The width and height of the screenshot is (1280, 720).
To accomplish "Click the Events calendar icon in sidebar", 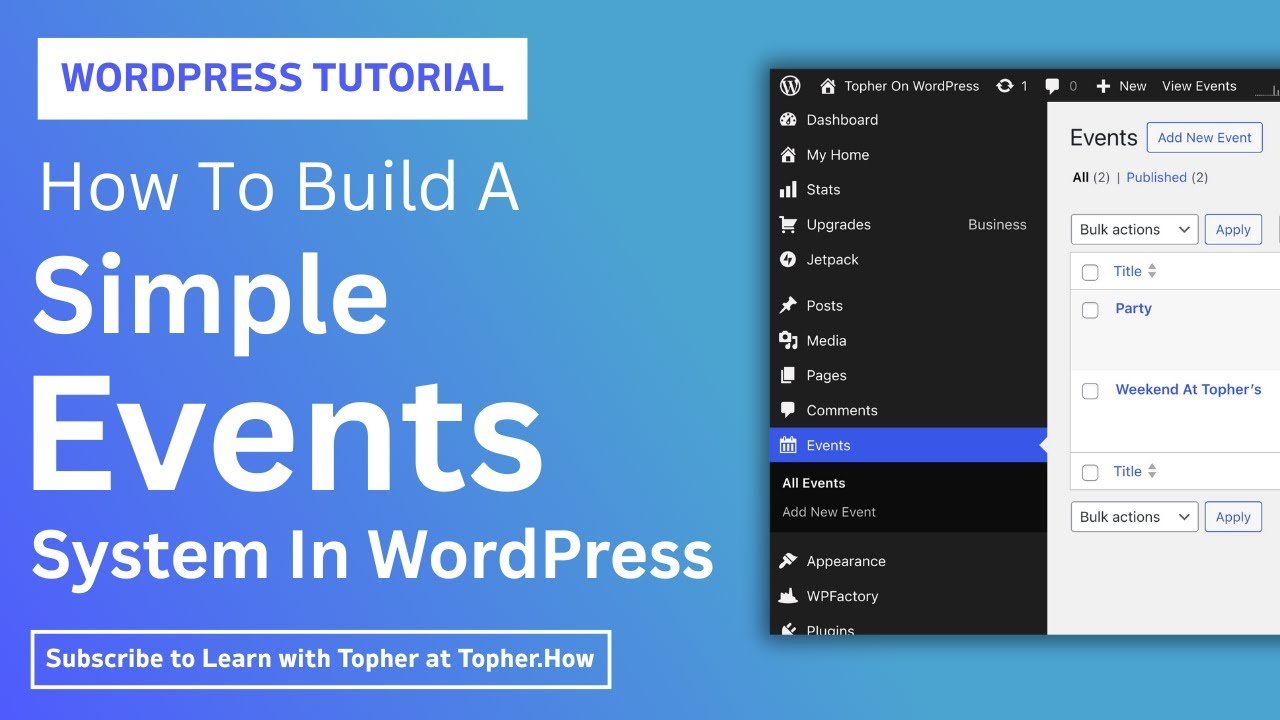I will coord(788,446).
